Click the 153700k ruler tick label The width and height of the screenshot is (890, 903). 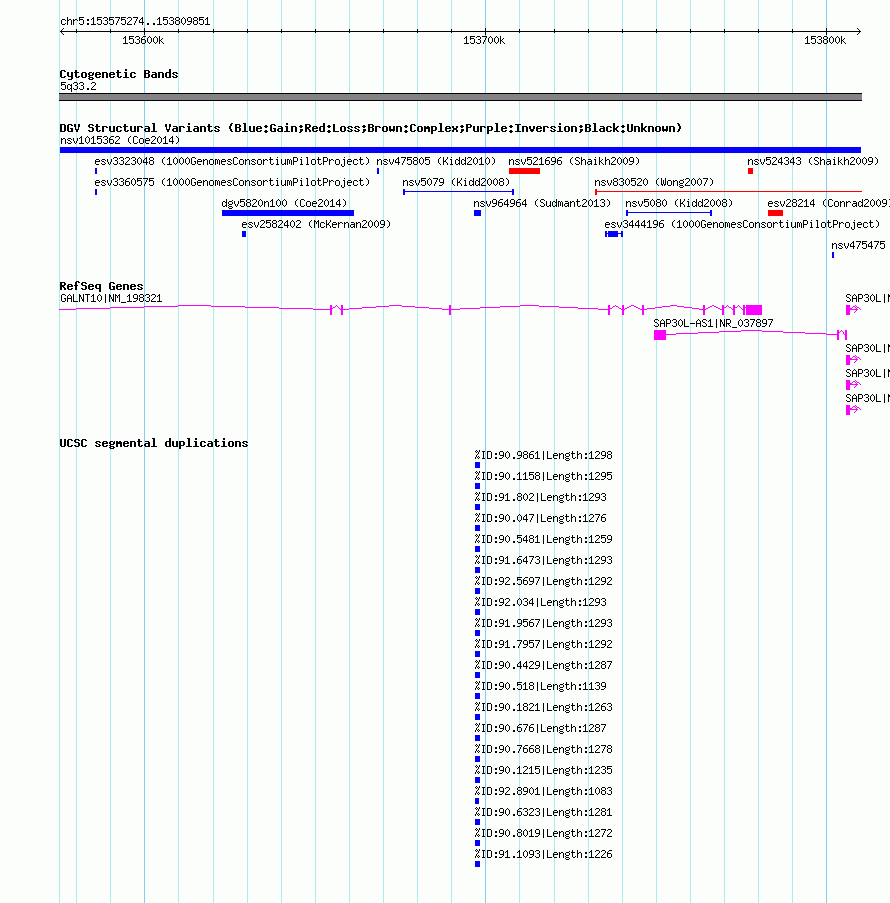click(484, 40)
